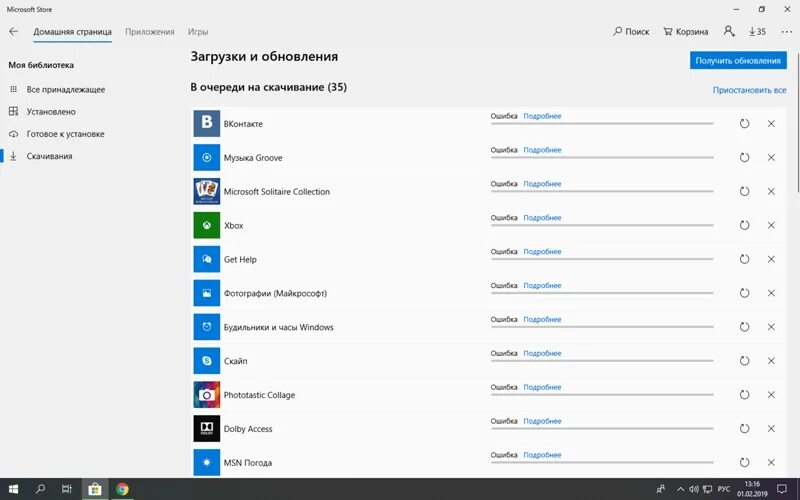The width and height of the screenshot is (800, 500).
Task: Click the Будильники и часы Windows name
Action: click(x=279, y=327)
